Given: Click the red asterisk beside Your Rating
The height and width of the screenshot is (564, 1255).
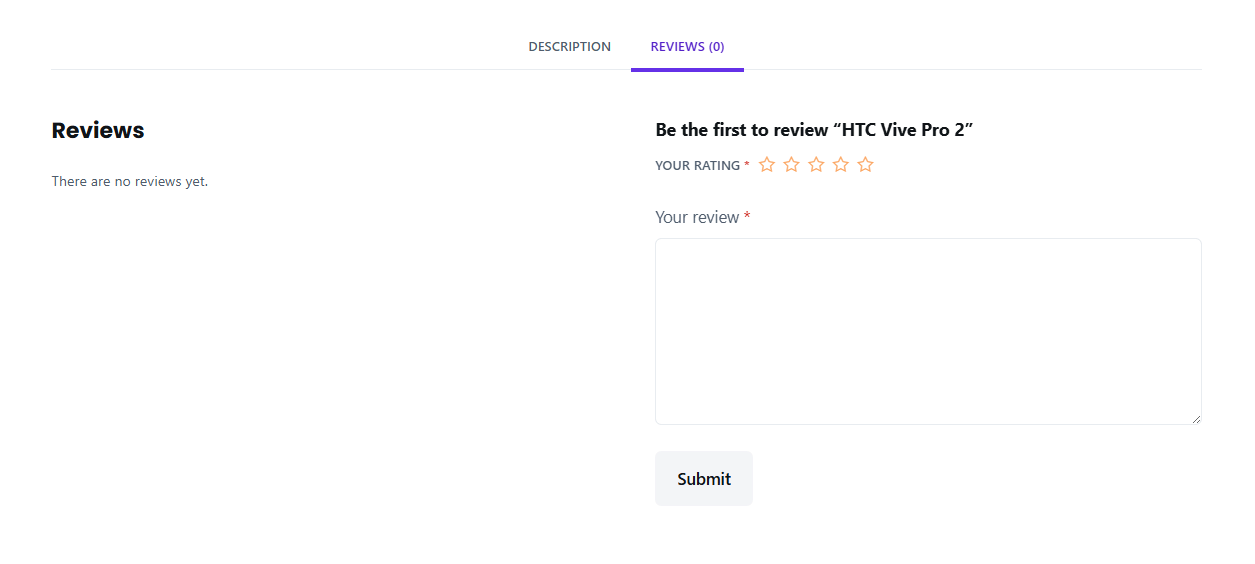Looking at the screenshot, I should click(x=747, y=165).
